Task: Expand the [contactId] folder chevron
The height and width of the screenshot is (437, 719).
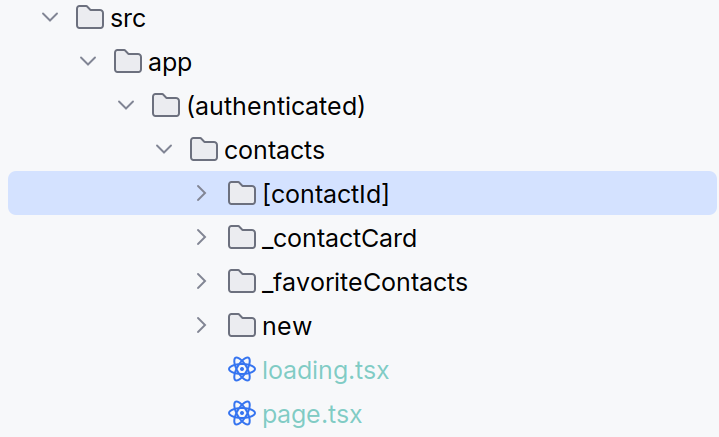Action: [201, 193]
